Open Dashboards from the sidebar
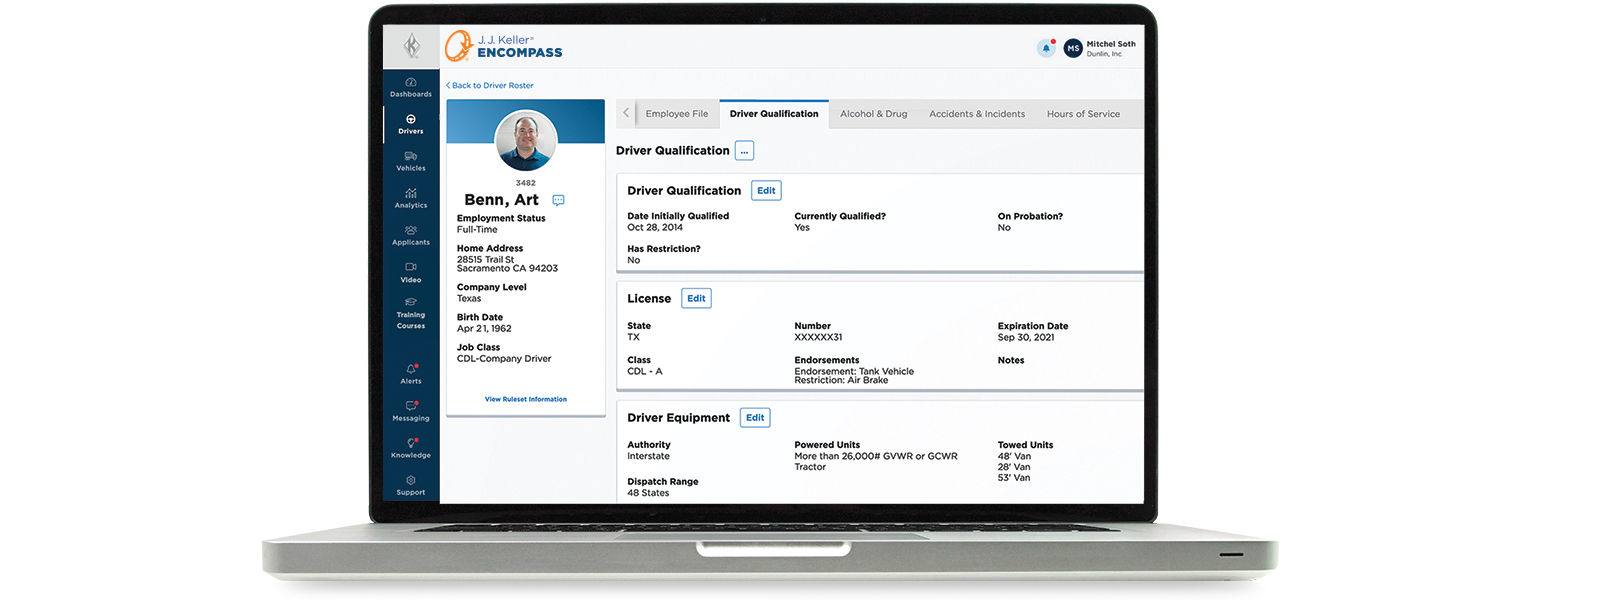 tap(410, 86)
